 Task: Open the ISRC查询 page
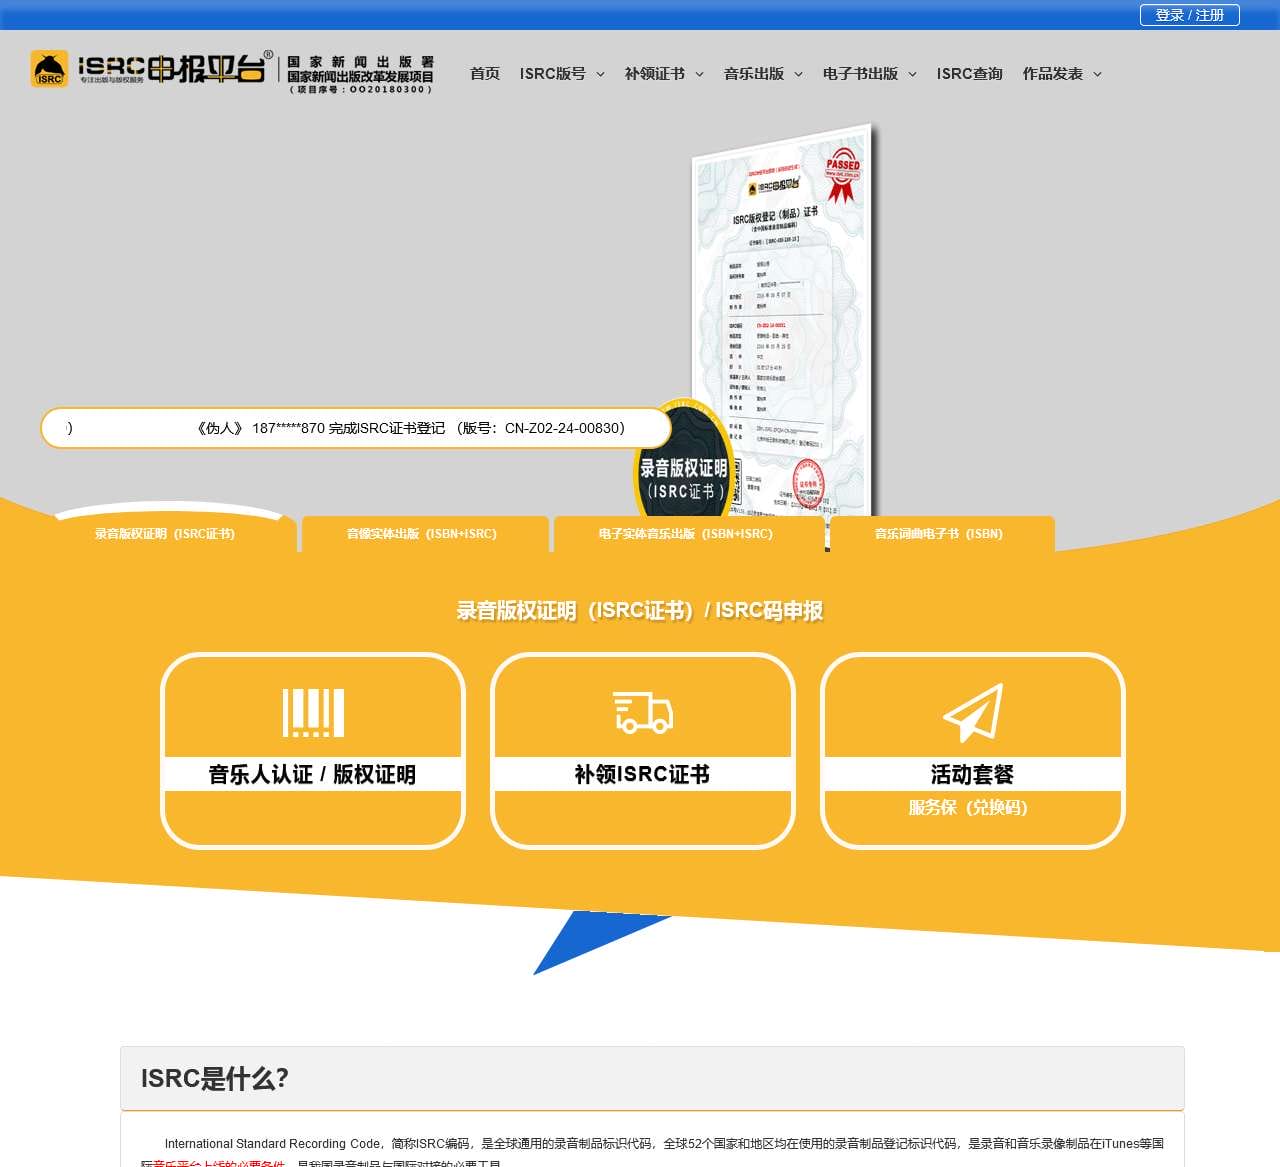tap(969, 73)
